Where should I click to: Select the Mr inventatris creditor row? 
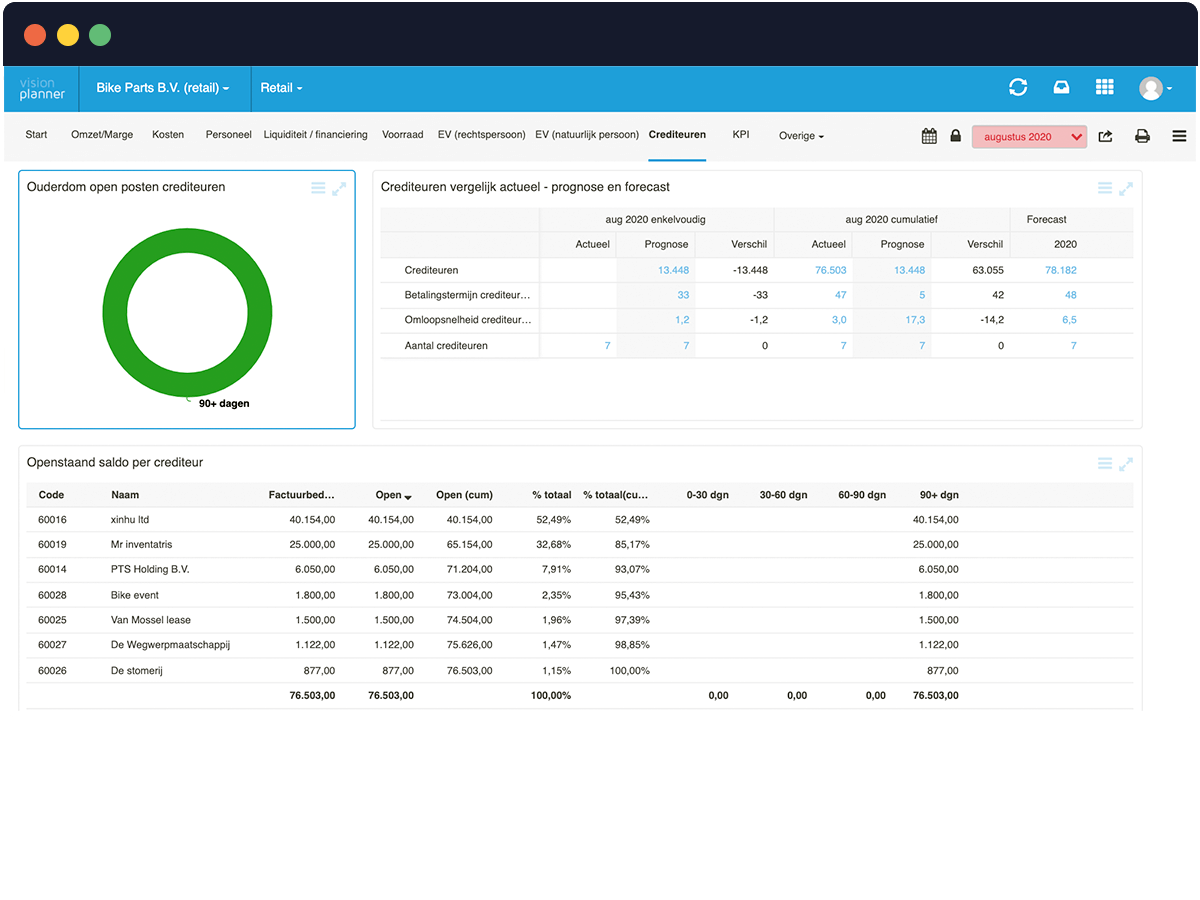[x=580, y=545]
